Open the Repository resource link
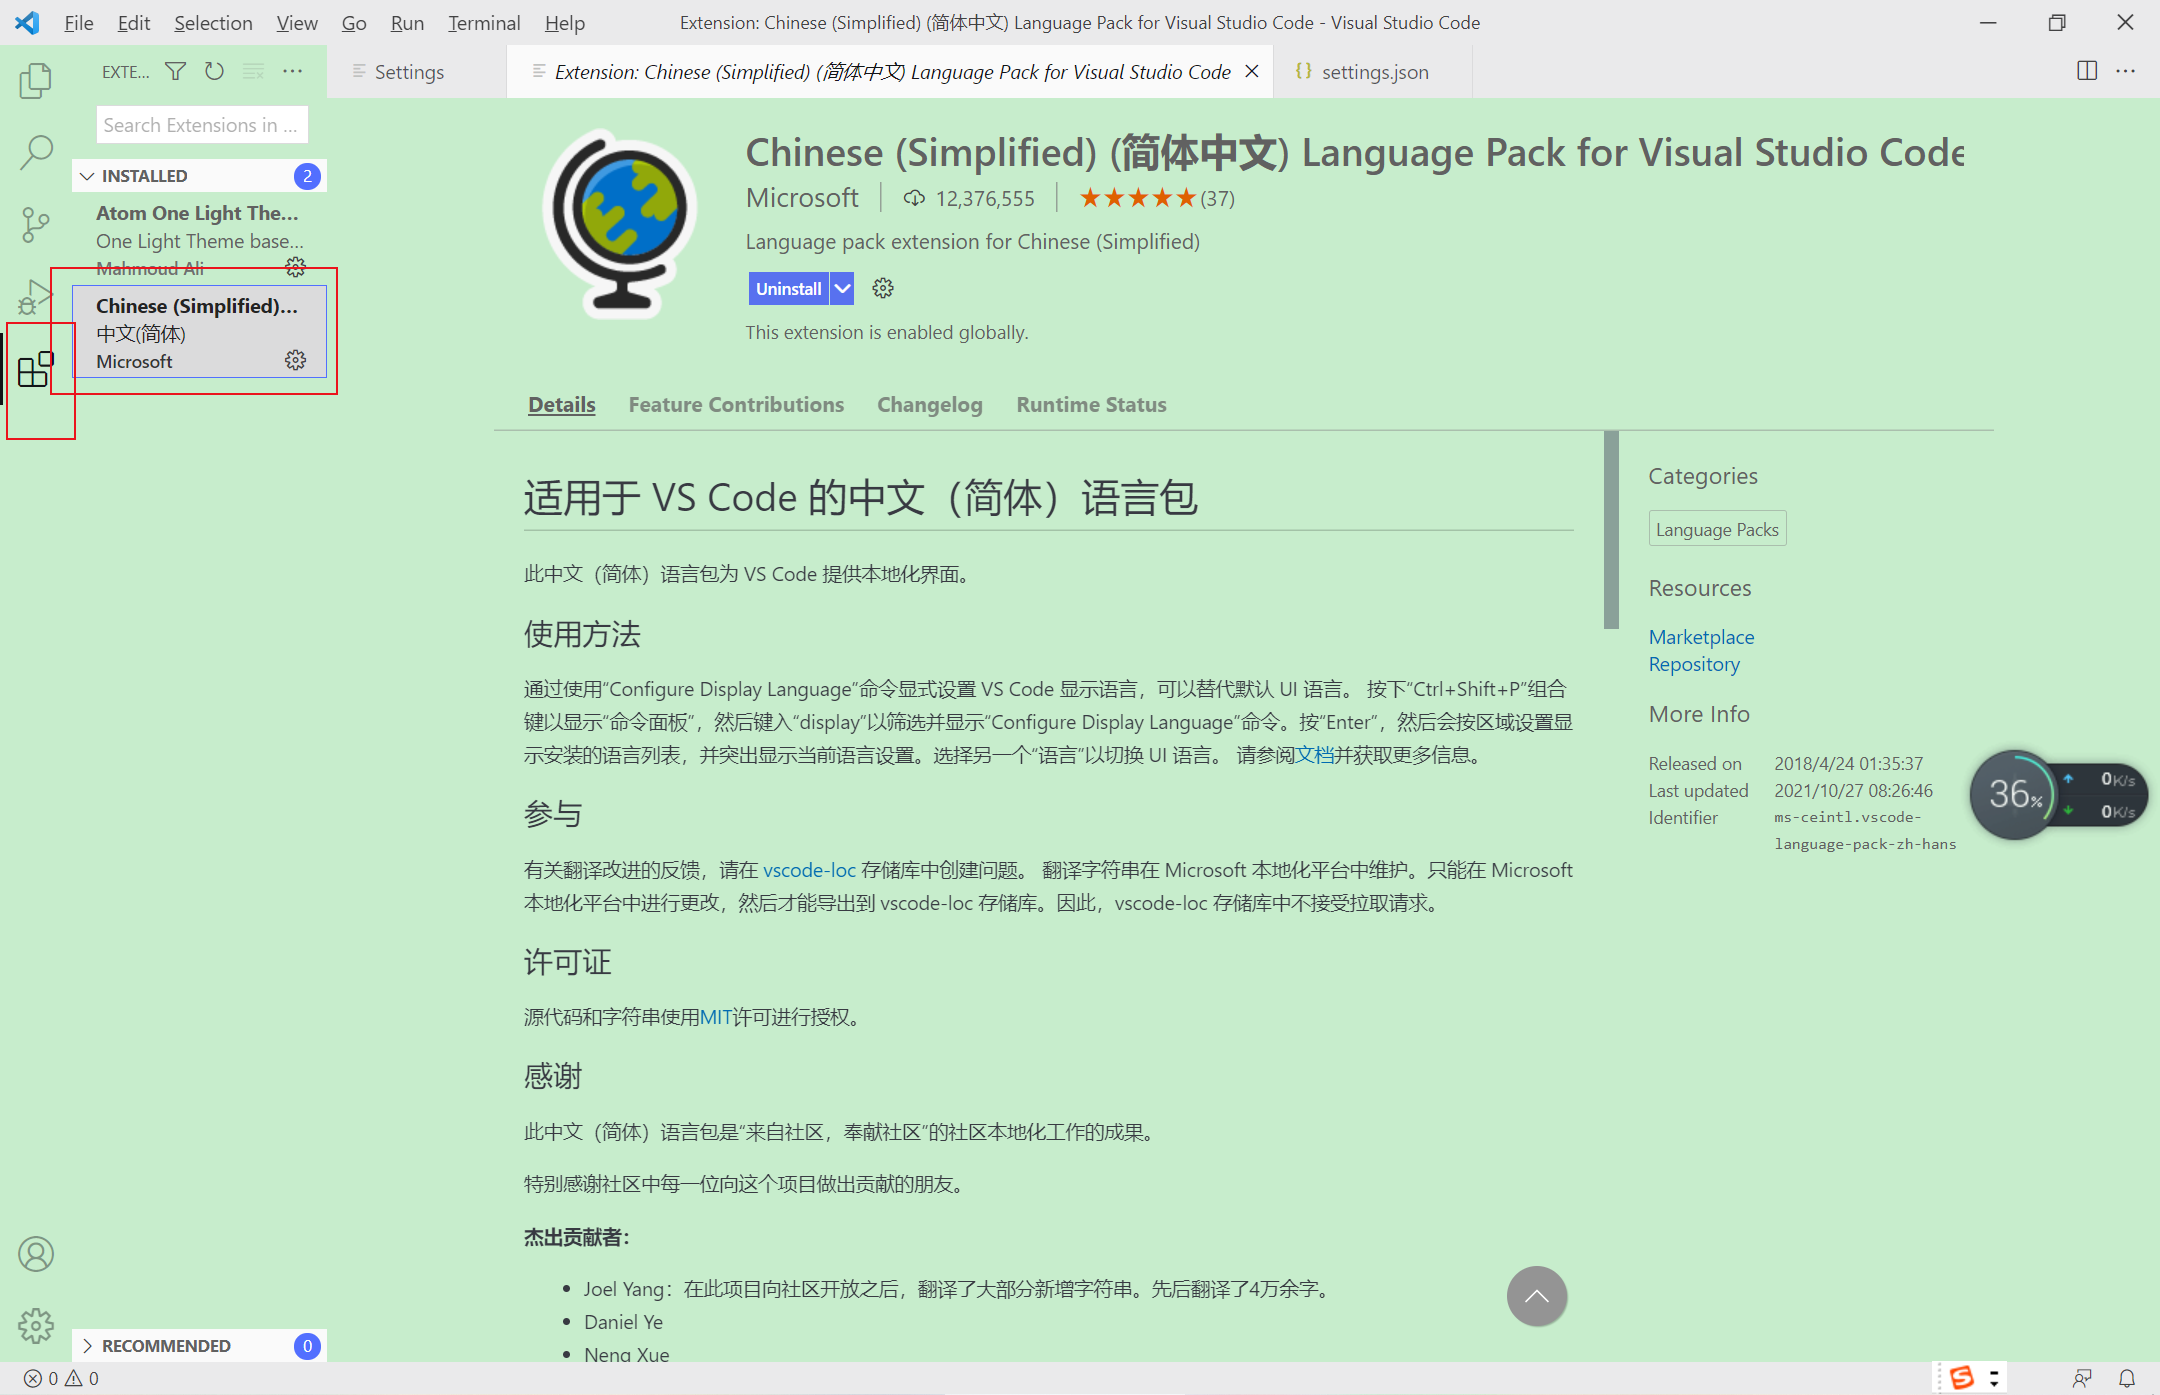 (1694, 664)
